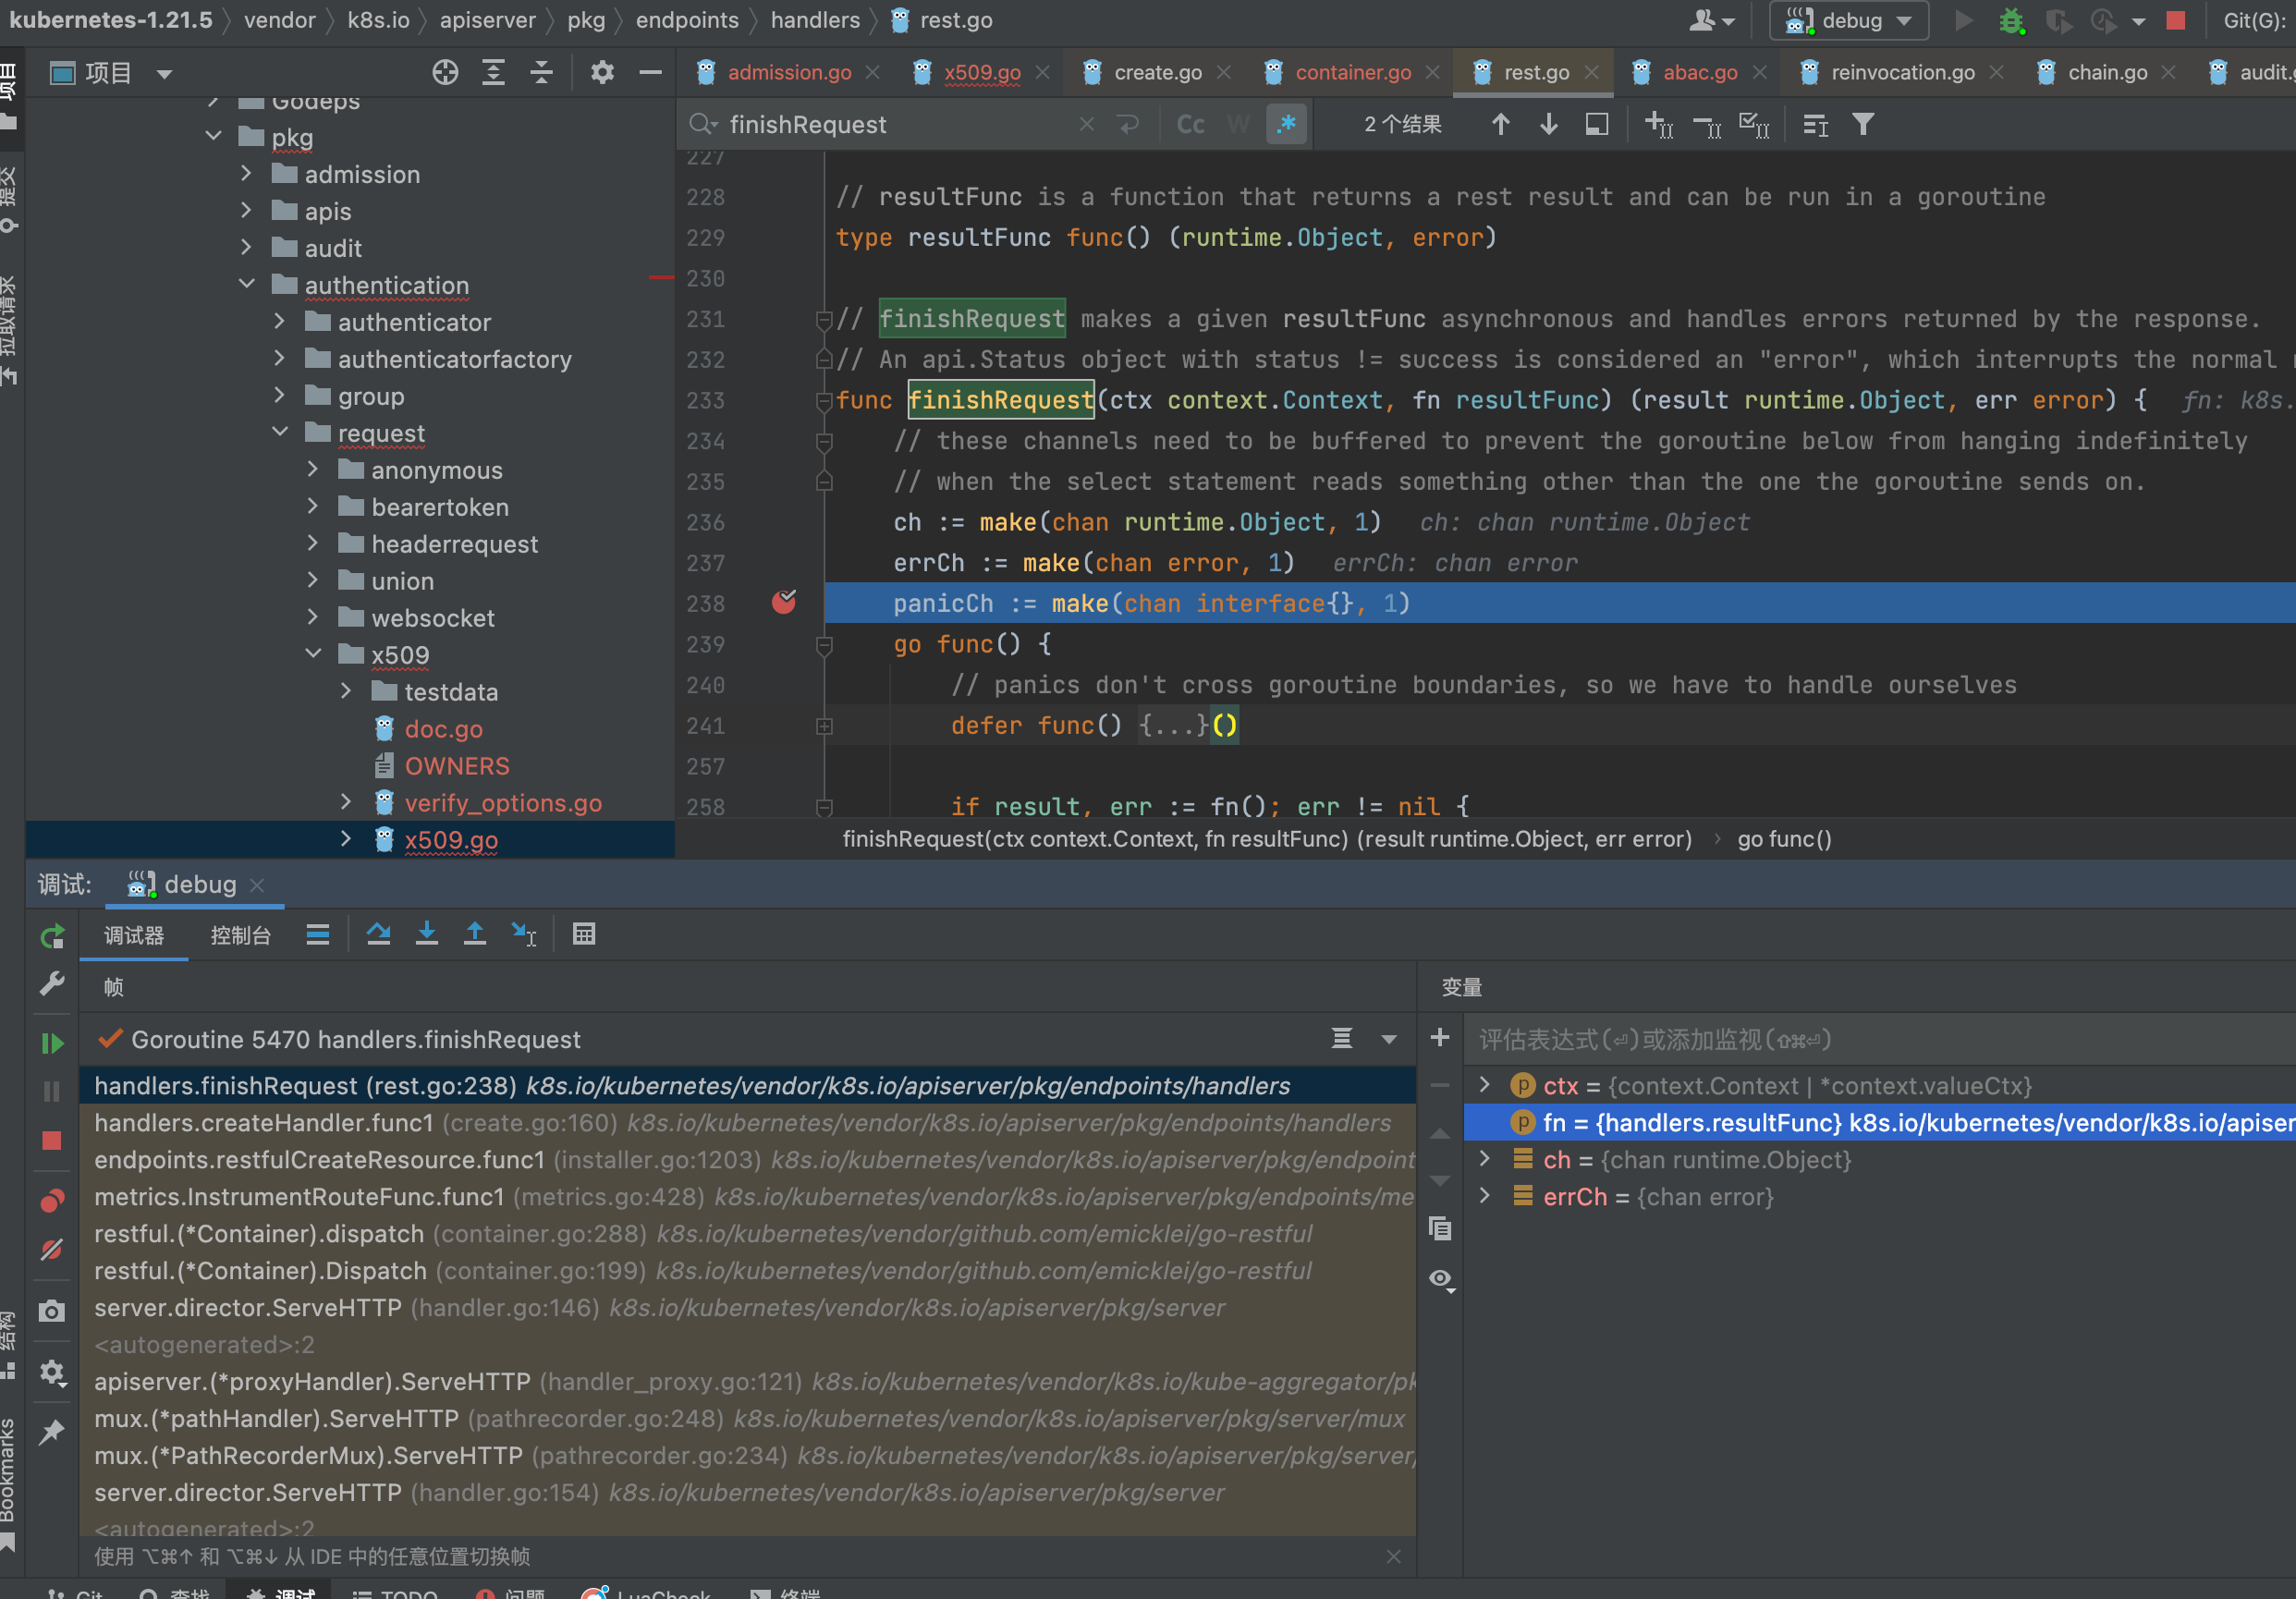
Task: Dismiss the frame-switching hint
Action: coord(1393,1557)
